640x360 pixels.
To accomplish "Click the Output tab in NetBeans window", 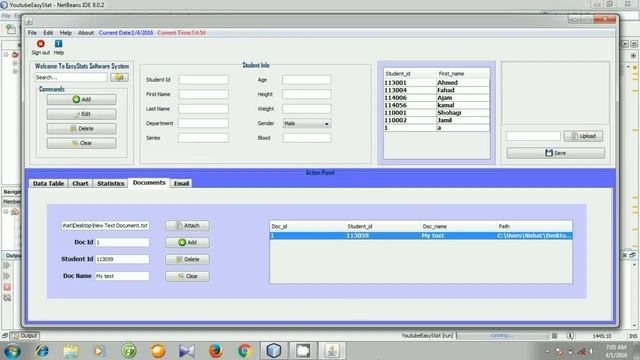I will coord(25,336).
